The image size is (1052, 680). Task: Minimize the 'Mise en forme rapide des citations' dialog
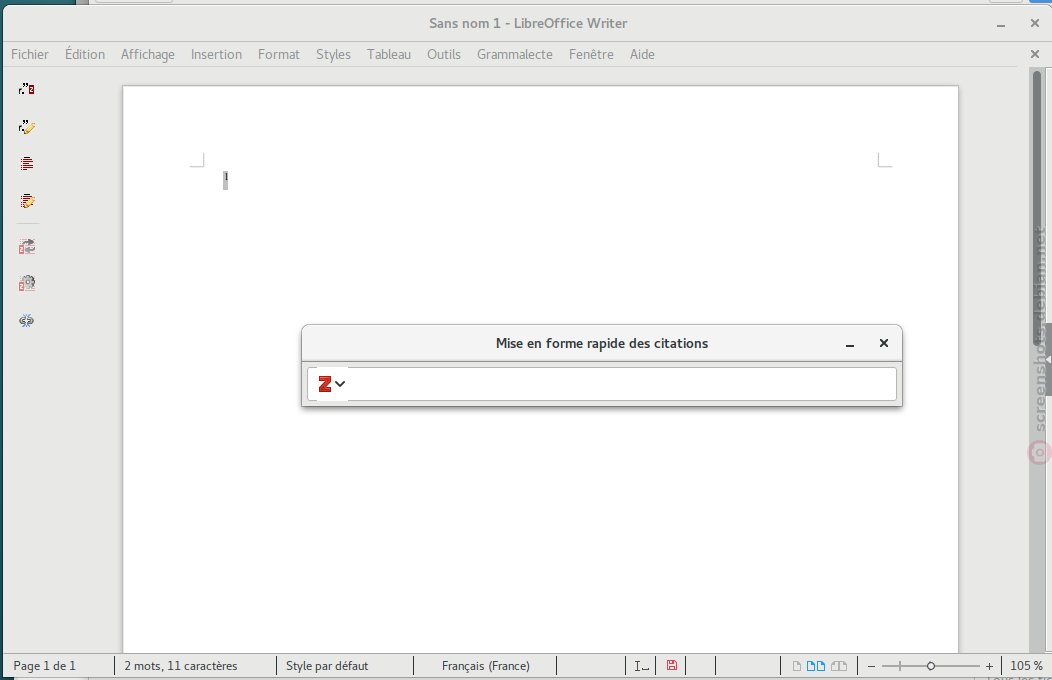coord(850,343)
